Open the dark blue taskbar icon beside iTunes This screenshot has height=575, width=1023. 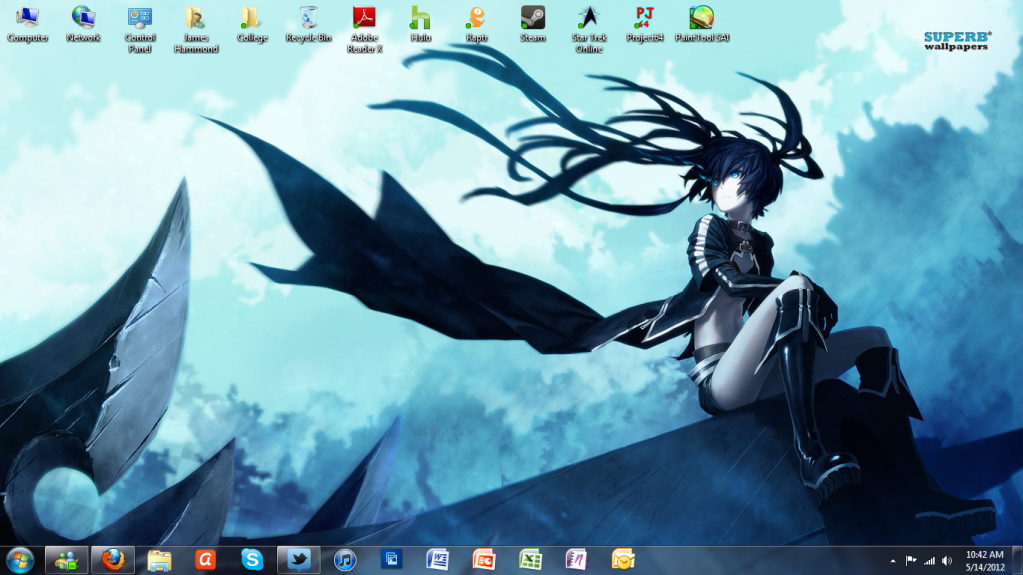tap(391, 560)
